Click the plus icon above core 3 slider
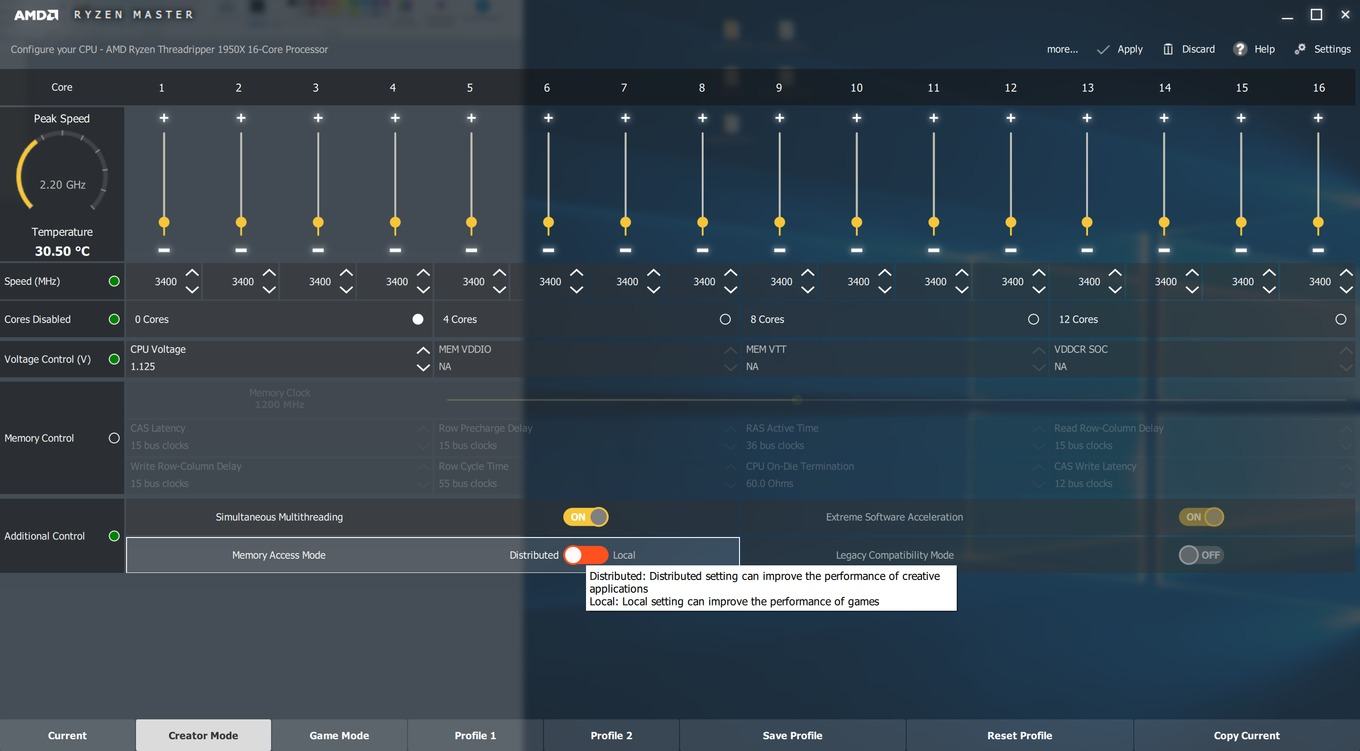The image size is (1360, 751). (x=318, y=118)
